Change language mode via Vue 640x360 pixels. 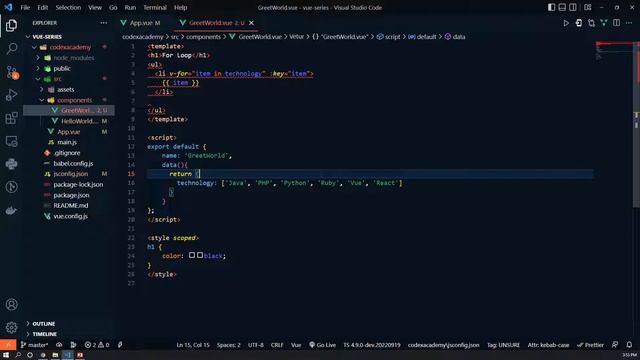point(296,345)
